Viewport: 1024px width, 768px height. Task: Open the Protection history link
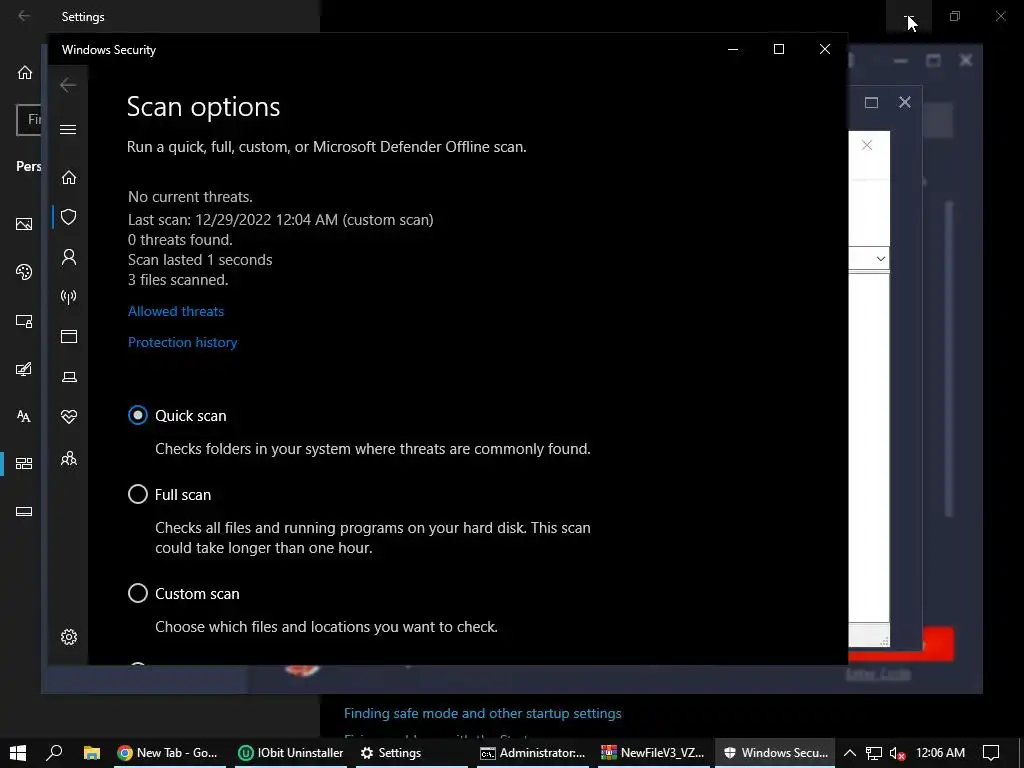click(x=182, y=343)
